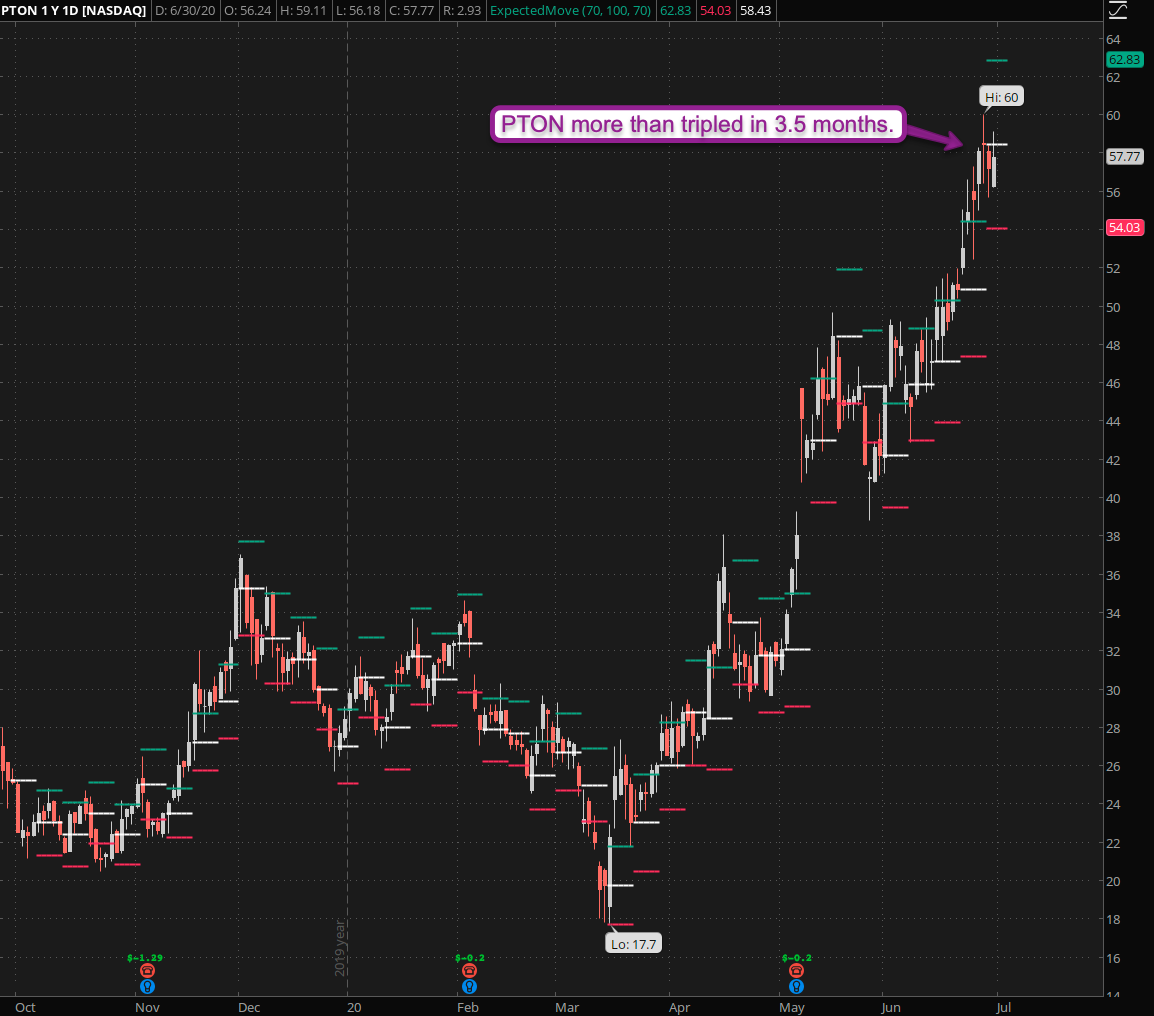This screenshot has height=1016, width=1154.
Task: Click the L: 56.18 low value
Action: pyautogui.click(x=358, y=10)
